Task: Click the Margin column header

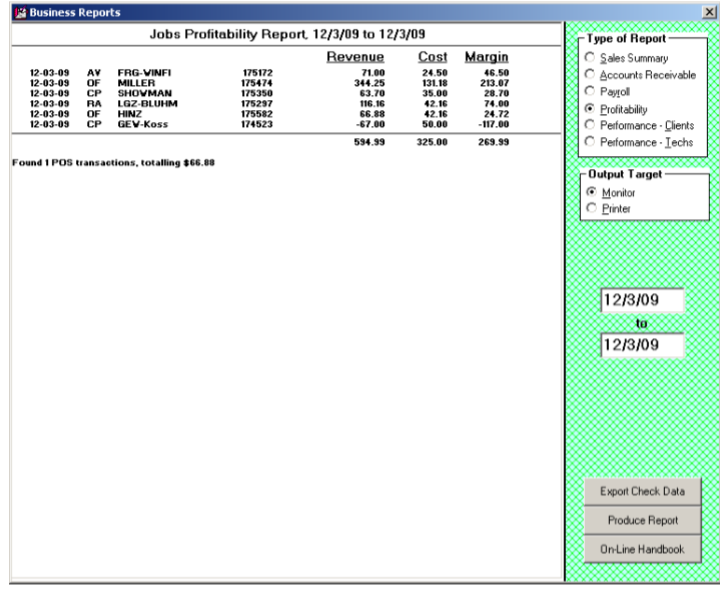Action: tap(486, 57)
